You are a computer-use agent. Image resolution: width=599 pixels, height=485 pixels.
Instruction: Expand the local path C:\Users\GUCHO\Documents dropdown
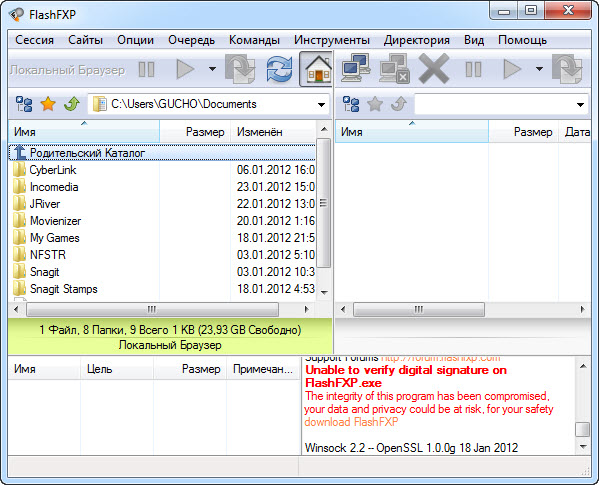click(x=321, y=105)
